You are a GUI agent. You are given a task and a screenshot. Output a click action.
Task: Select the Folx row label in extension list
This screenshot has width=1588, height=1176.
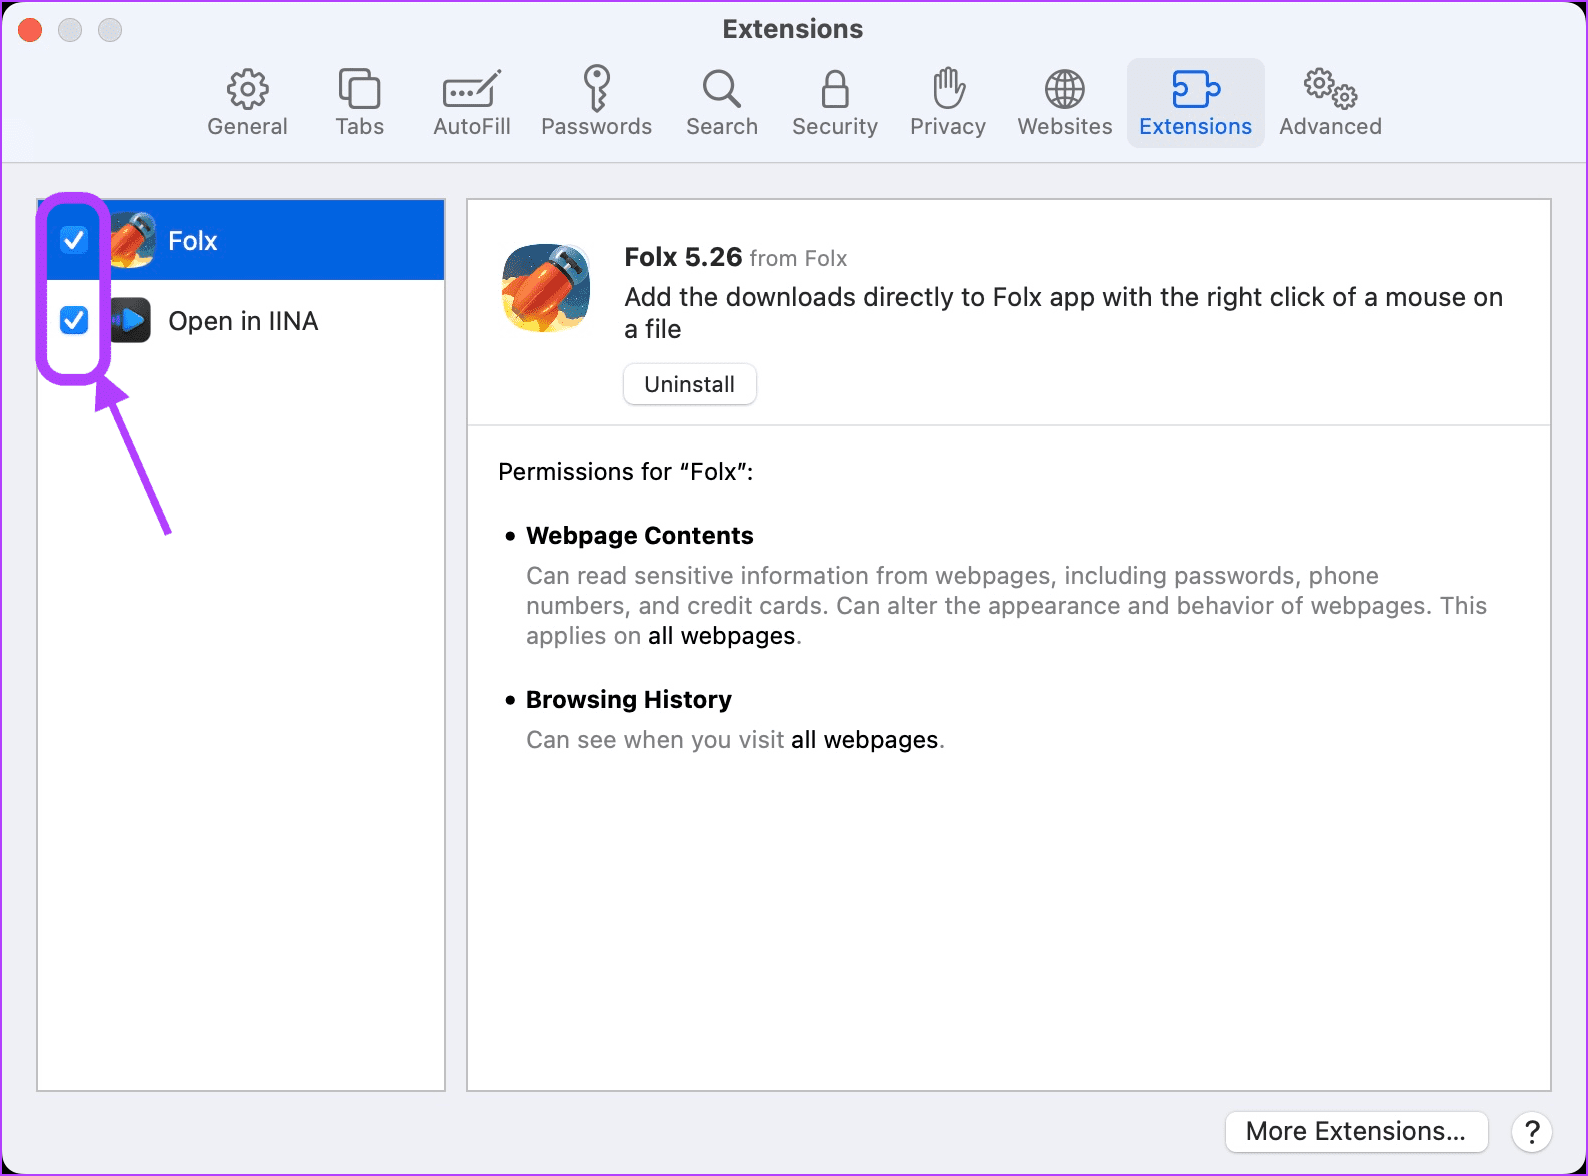click(x=193, y=241)
